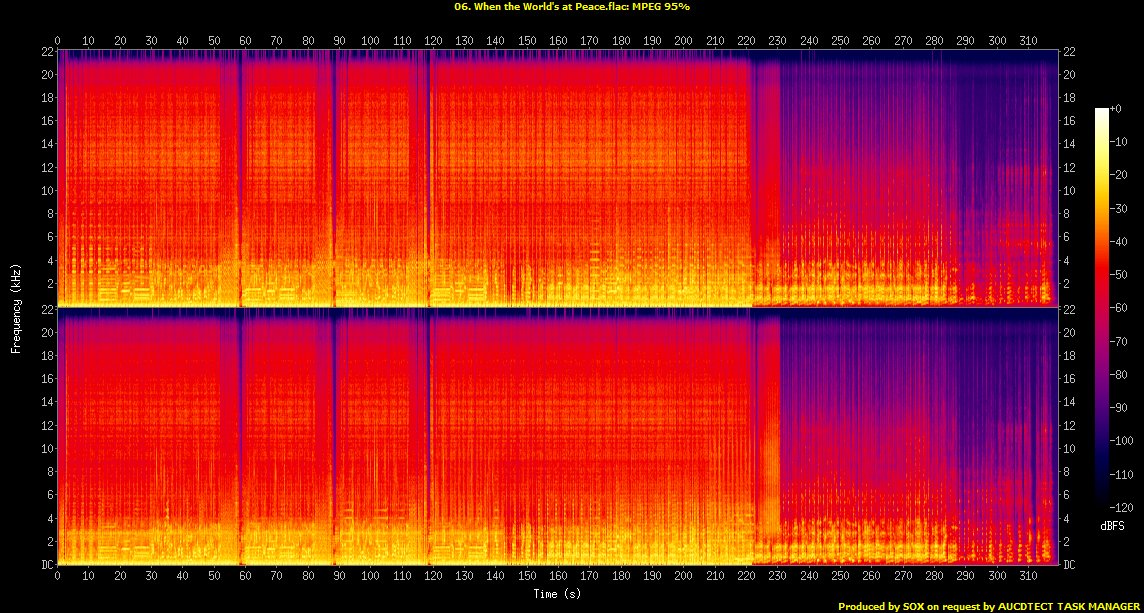This screenshot has height=613, width=1144.
Task: Click the "DC" label at bottom left of the frequency axis
Action: tap(45, 564)
